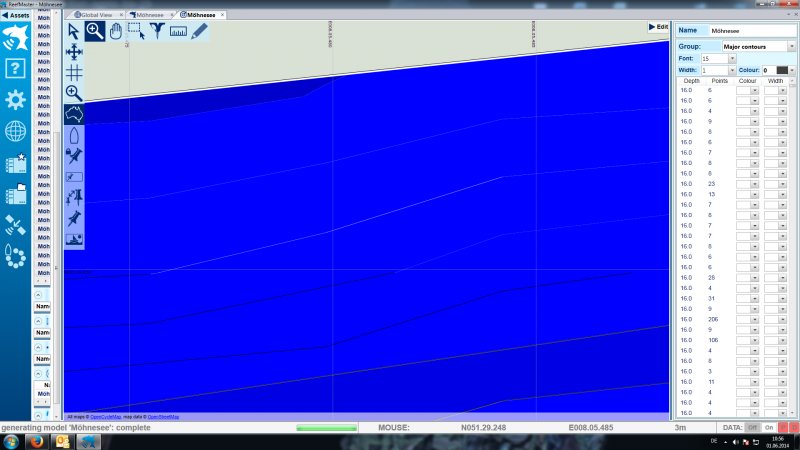This screenshot has width=800, height=450.
Task: Open the Width dropdown
Action: 731,71
